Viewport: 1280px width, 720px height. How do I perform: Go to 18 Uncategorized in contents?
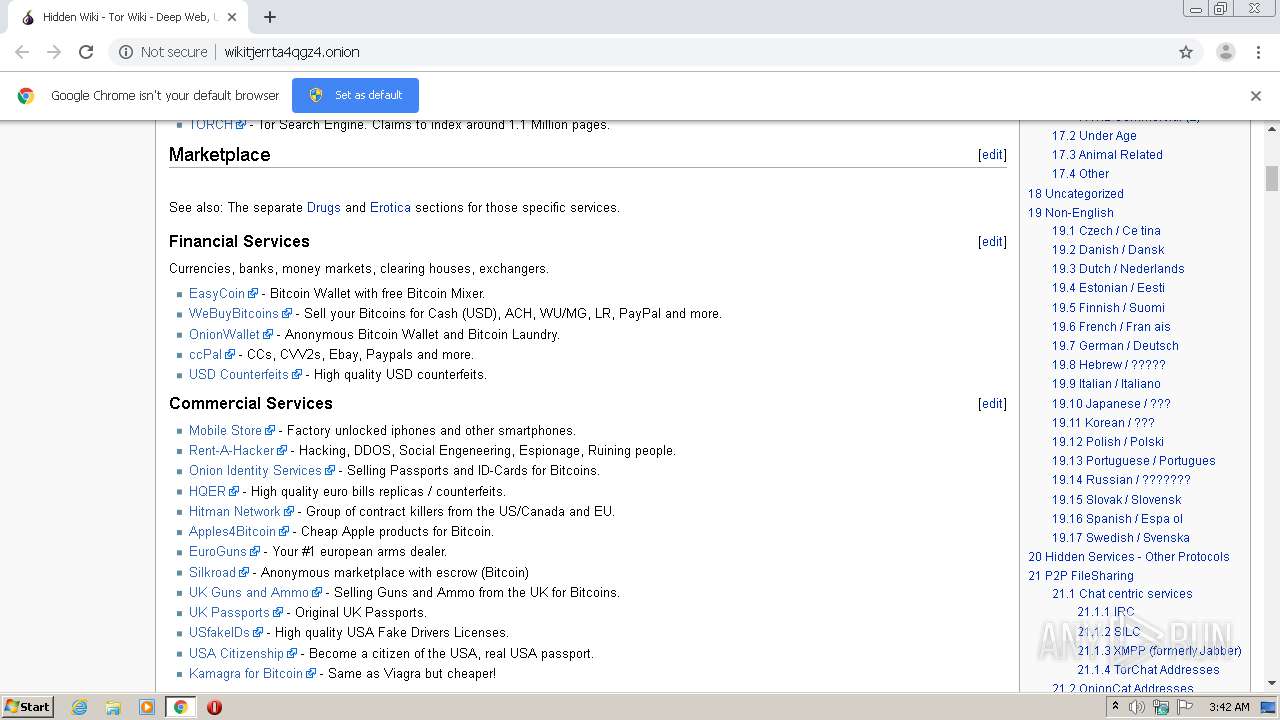(x=1075, y=194)
